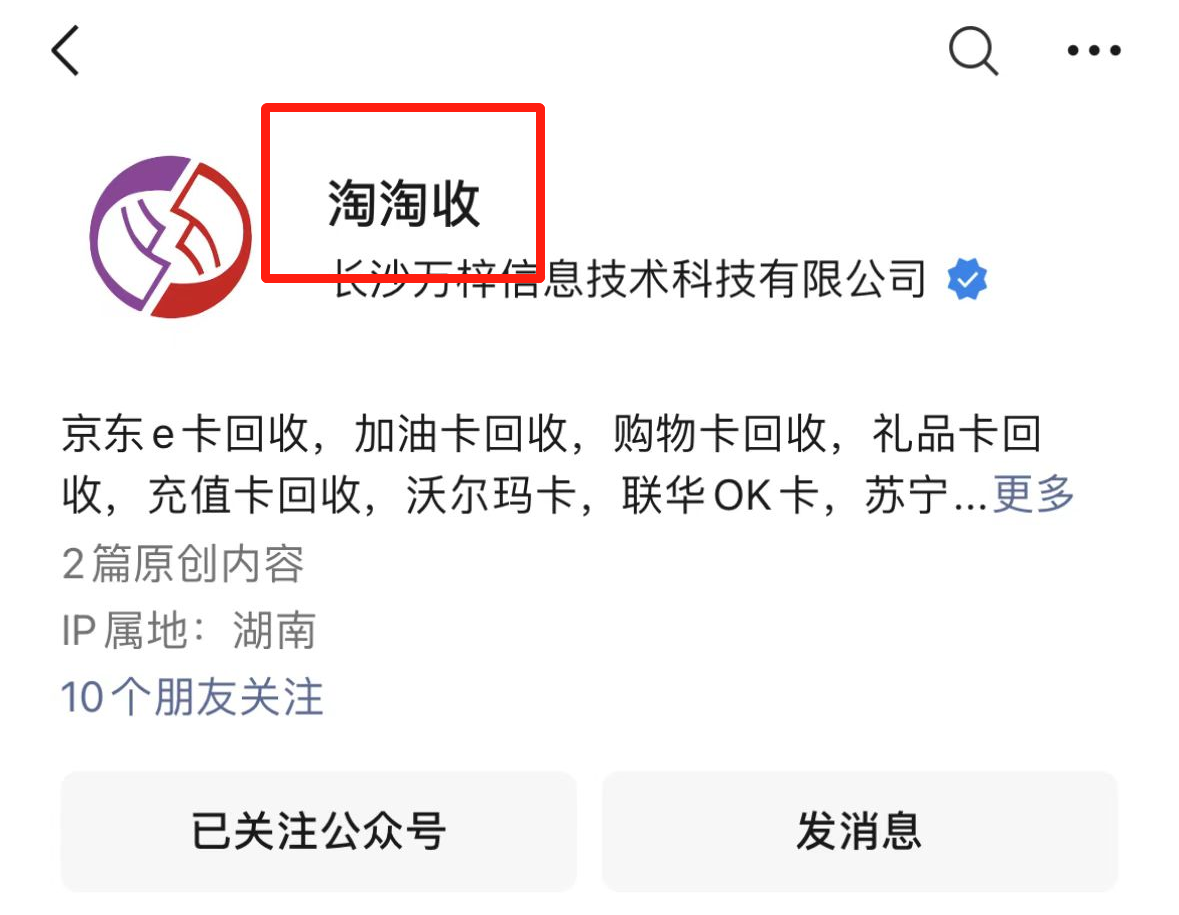Tap the blue verified badge icon
The height and width of the screenshot is (915, 1179).
point(967,279)
